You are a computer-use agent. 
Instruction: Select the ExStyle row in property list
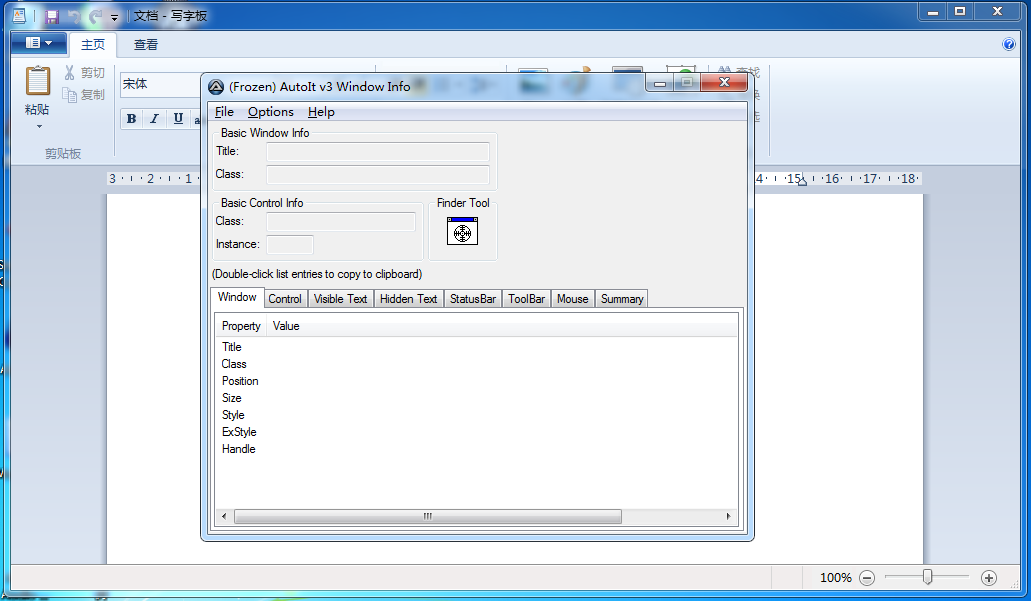[239, 433]
